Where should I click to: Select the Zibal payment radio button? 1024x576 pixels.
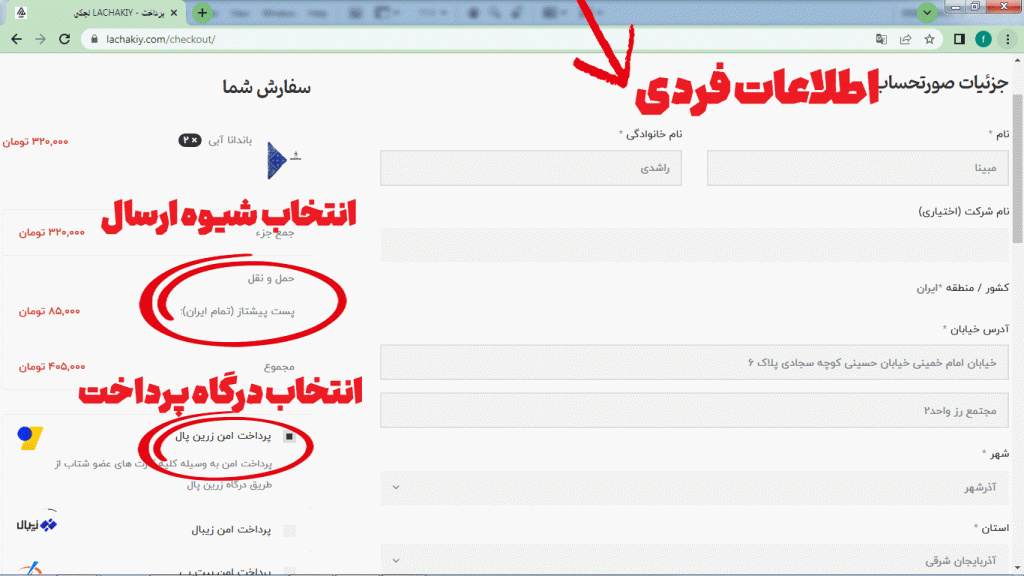tap(290, 531)
